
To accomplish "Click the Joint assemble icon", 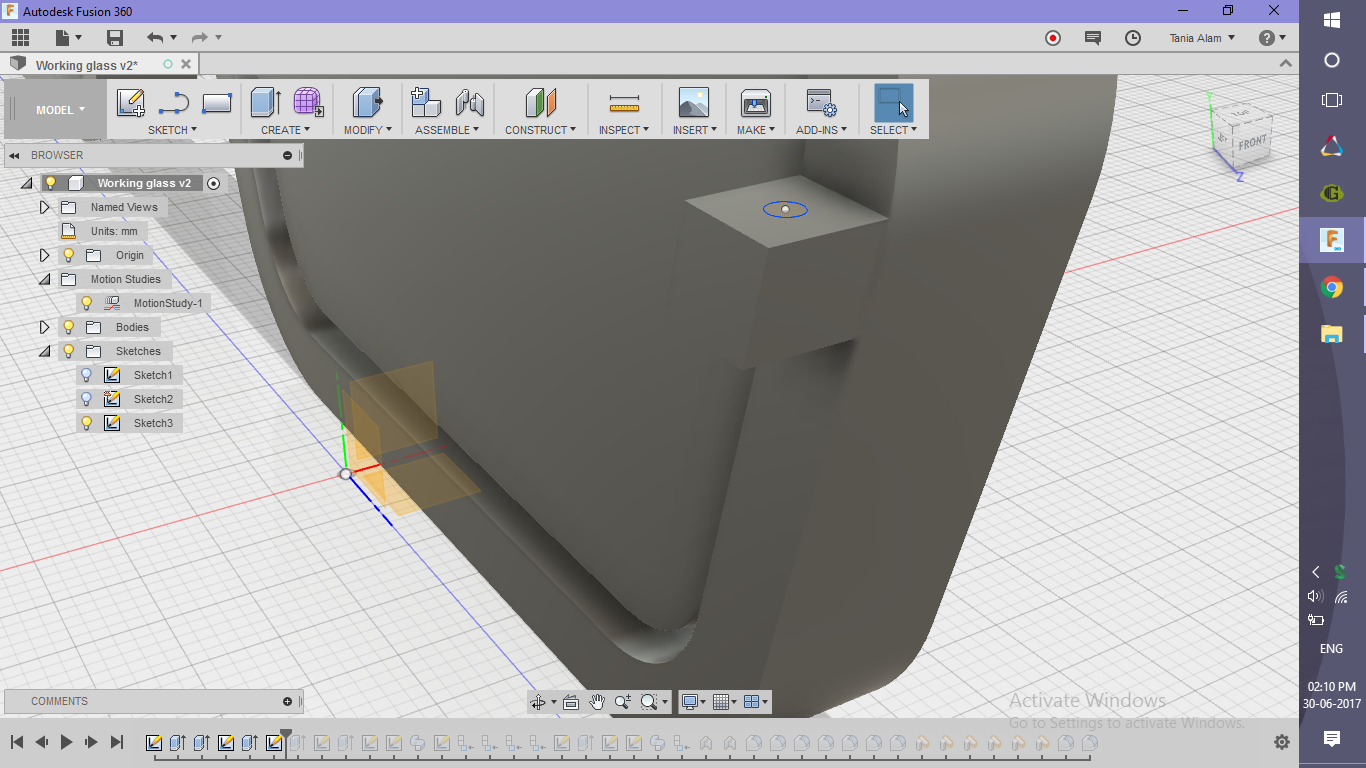I will (470, 102).
